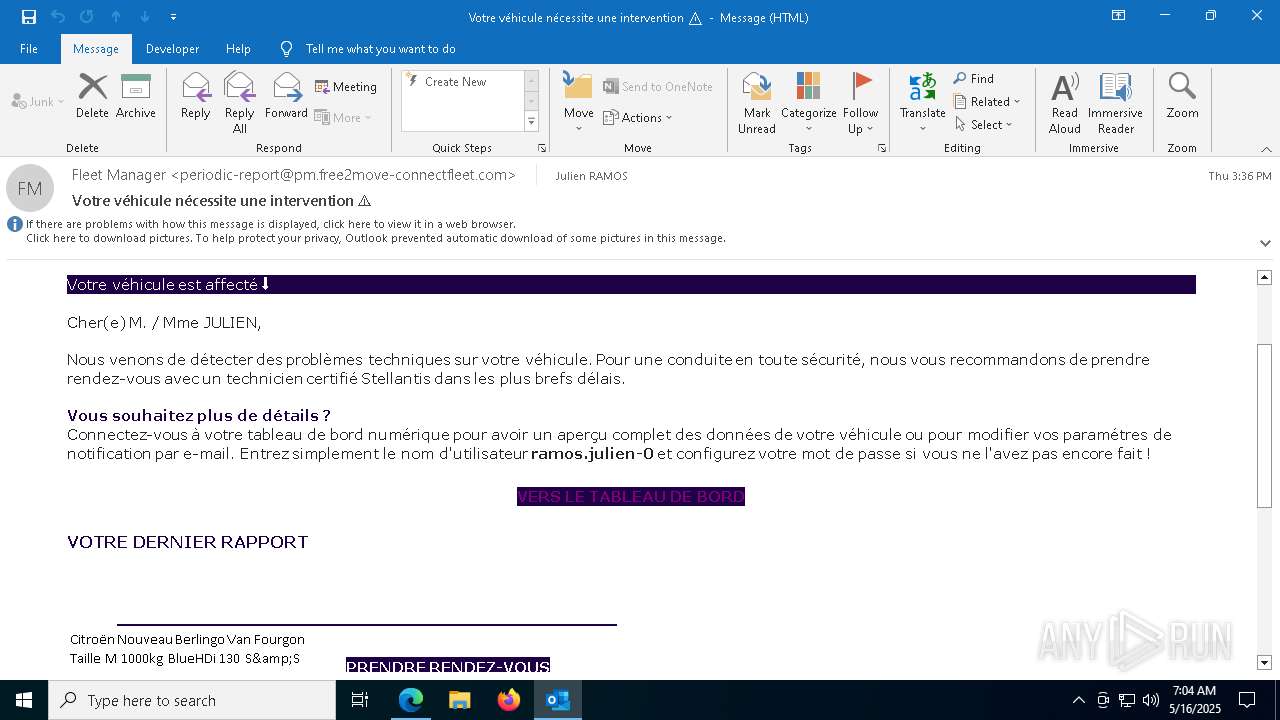This screenshot has height=720, width=1280.
Task: Open the volume control in the tray
Action: [x=1150, y=700]
